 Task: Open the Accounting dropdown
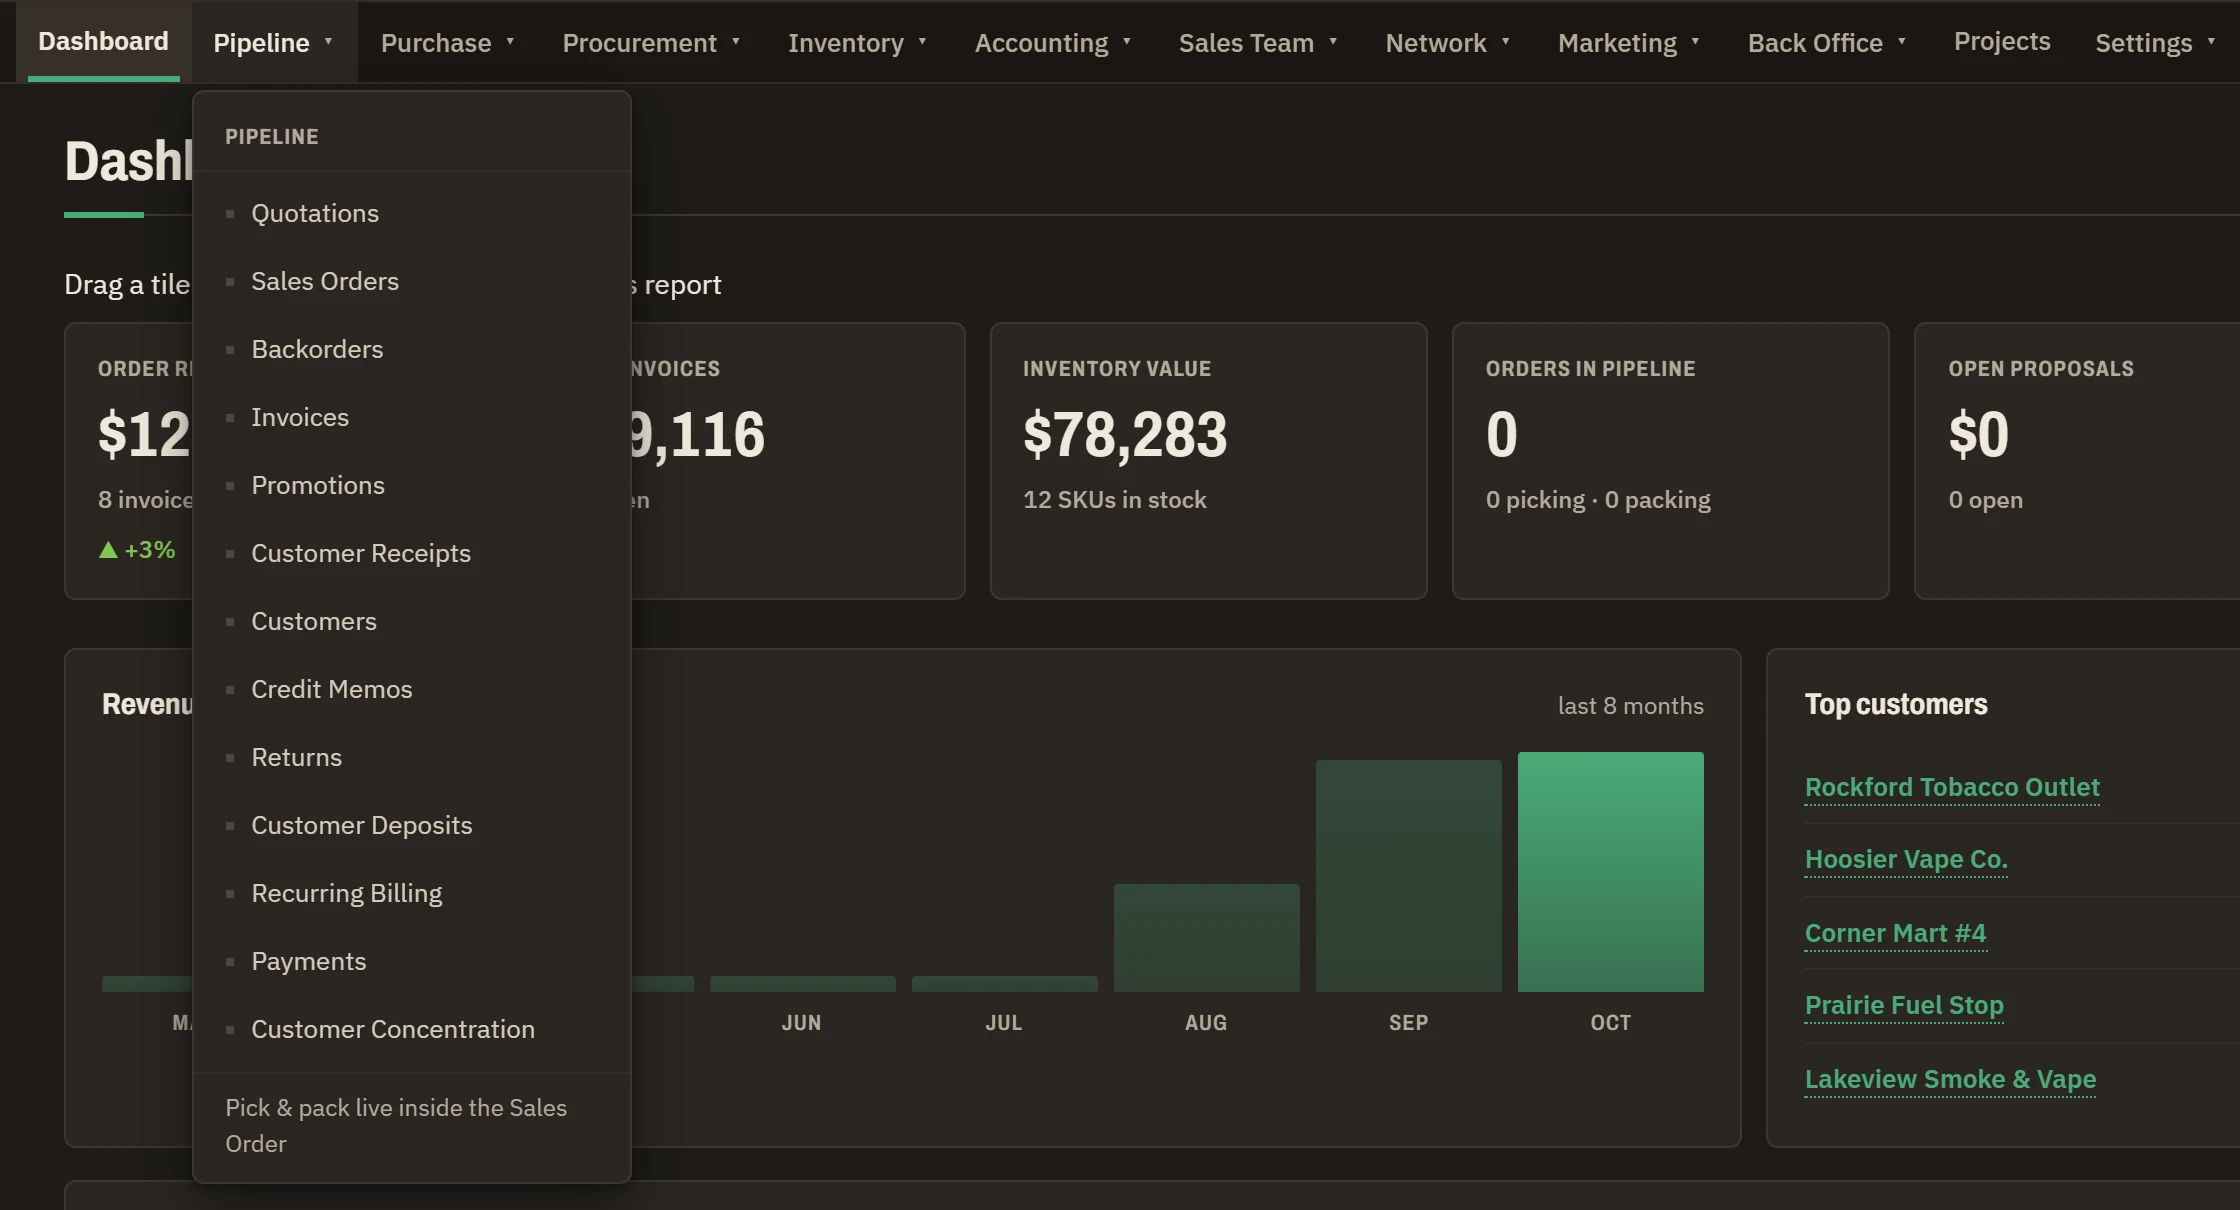(1053, 42)
